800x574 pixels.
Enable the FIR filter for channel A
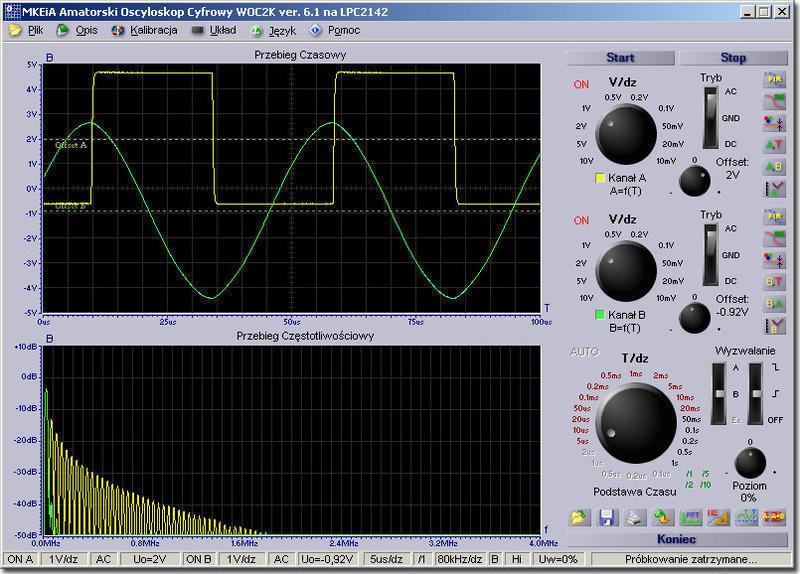point(774,79)
